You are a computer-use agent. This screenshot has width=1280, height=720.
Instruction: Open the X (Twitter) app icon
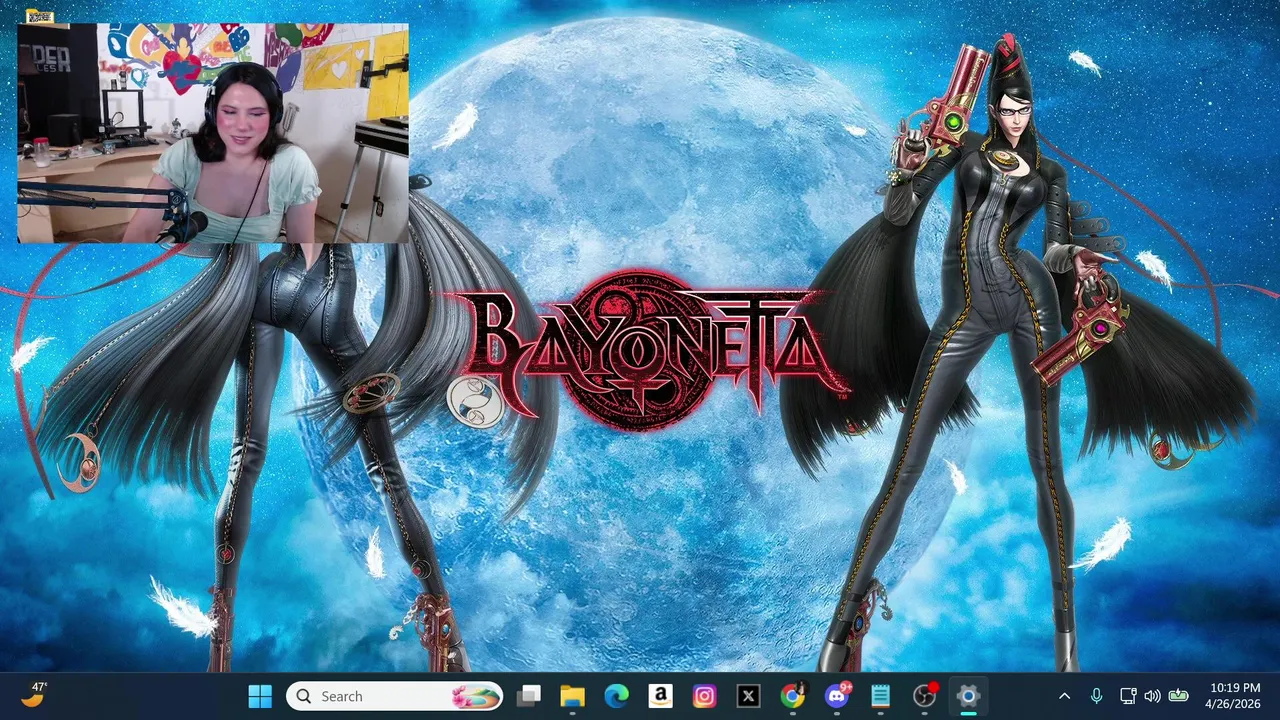(748, 696)
